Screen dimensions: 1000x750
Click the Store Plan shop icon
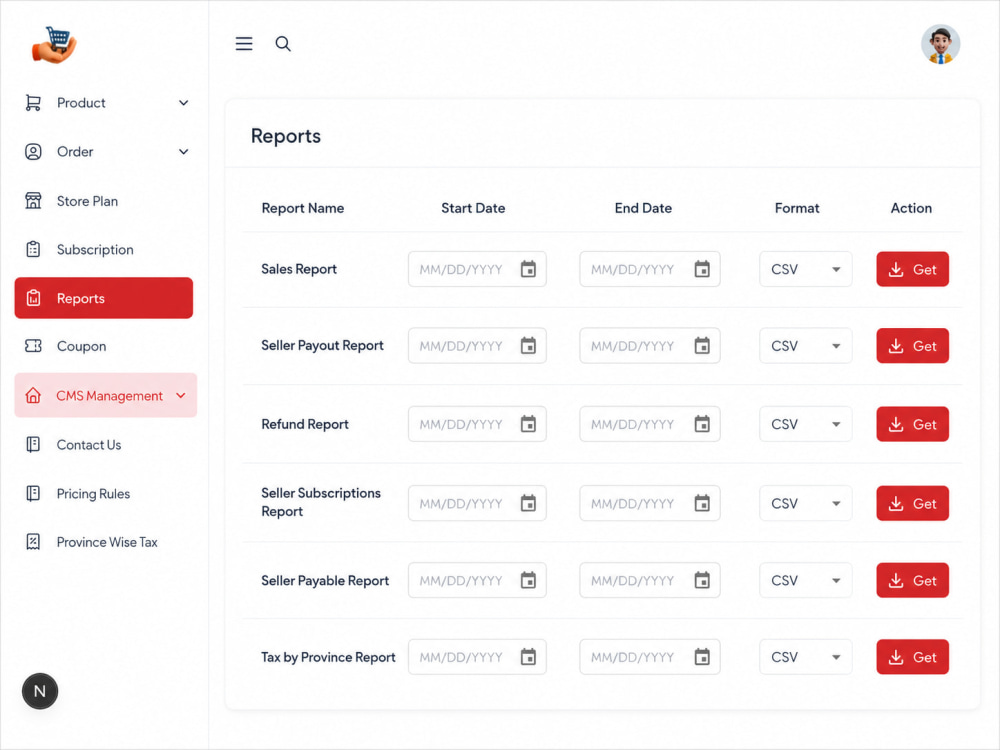33,201
